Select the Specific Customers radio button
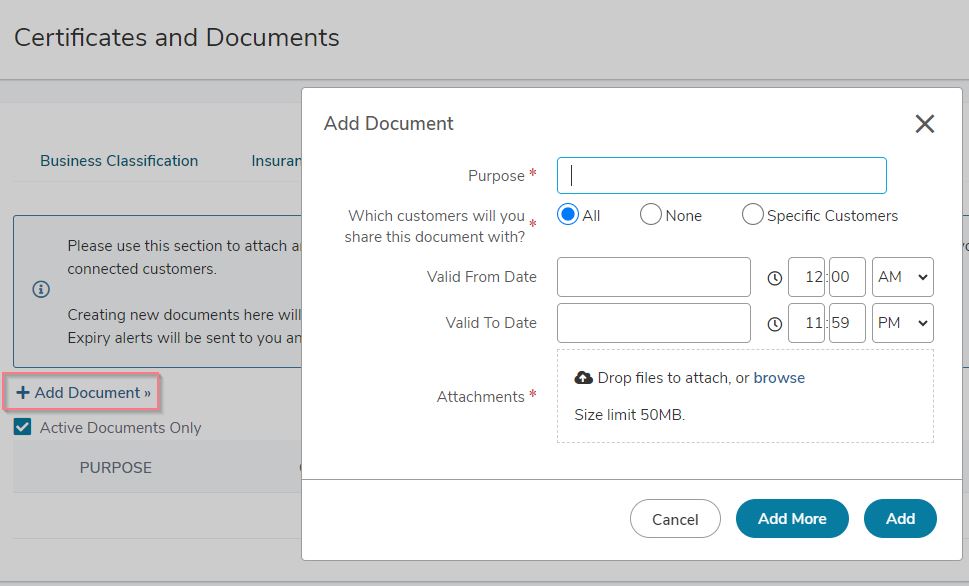Viewport: 969px width, 586px height. coord(752,214)
